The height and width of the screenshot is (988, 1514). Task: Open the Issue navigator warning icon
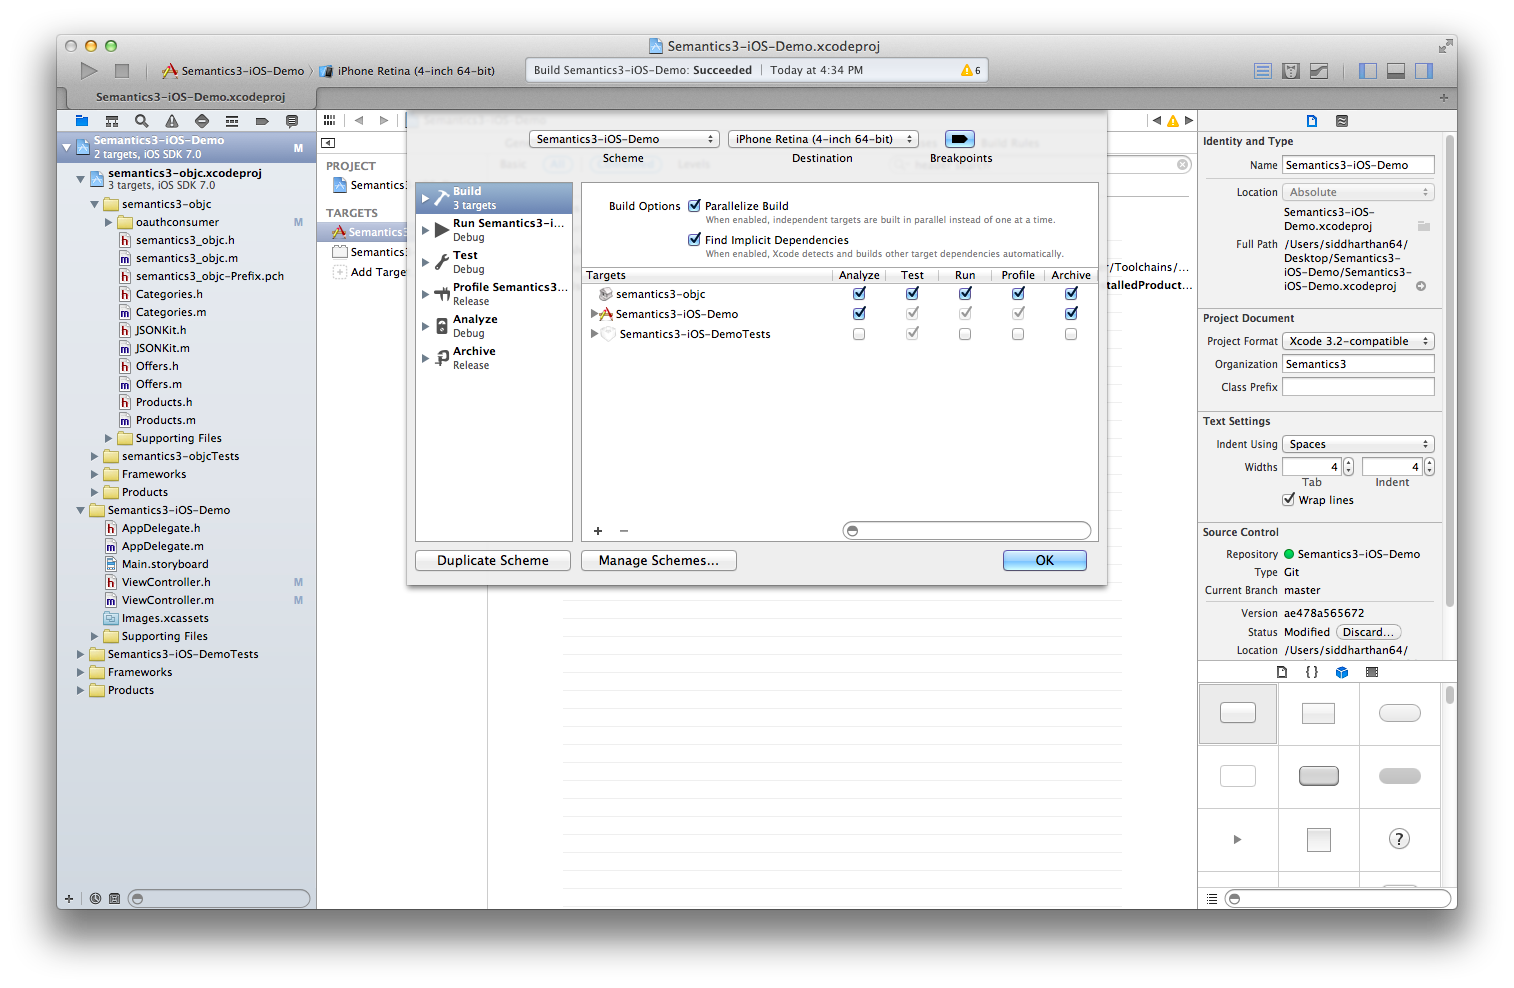[172, 120]
